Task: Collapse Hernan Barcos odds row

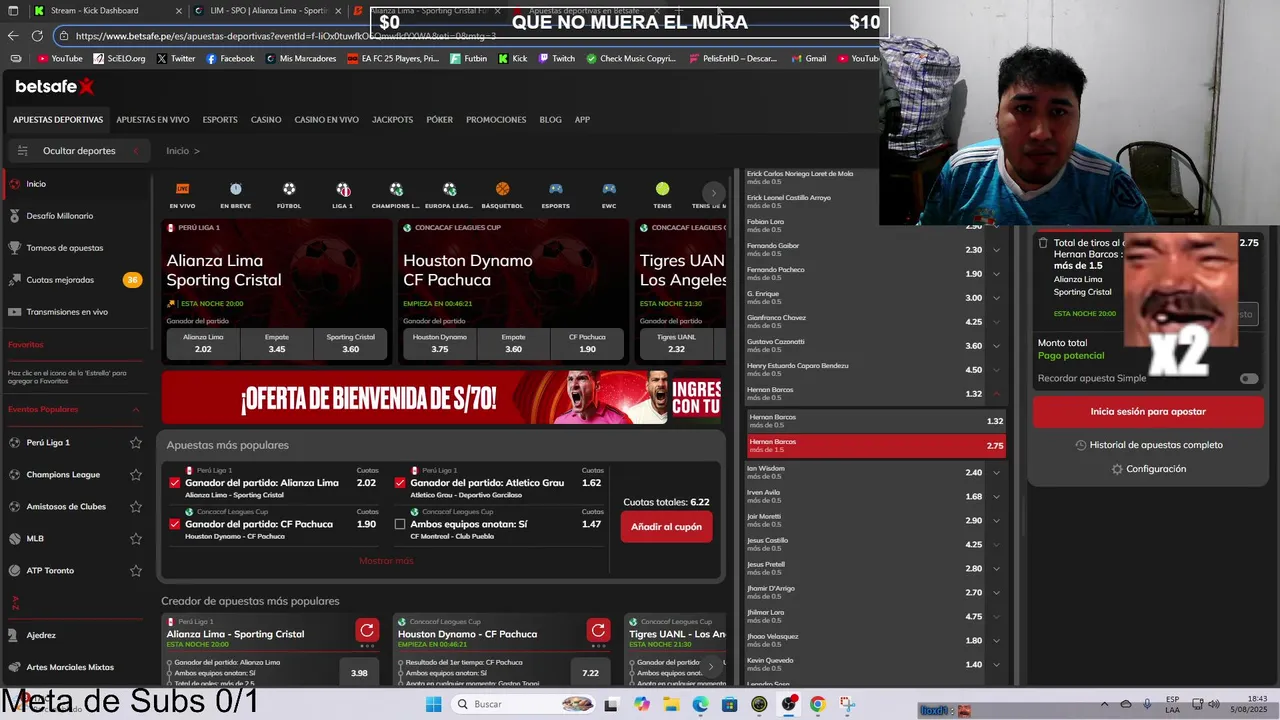Action: pyautogui.click(x=996, y=394)
